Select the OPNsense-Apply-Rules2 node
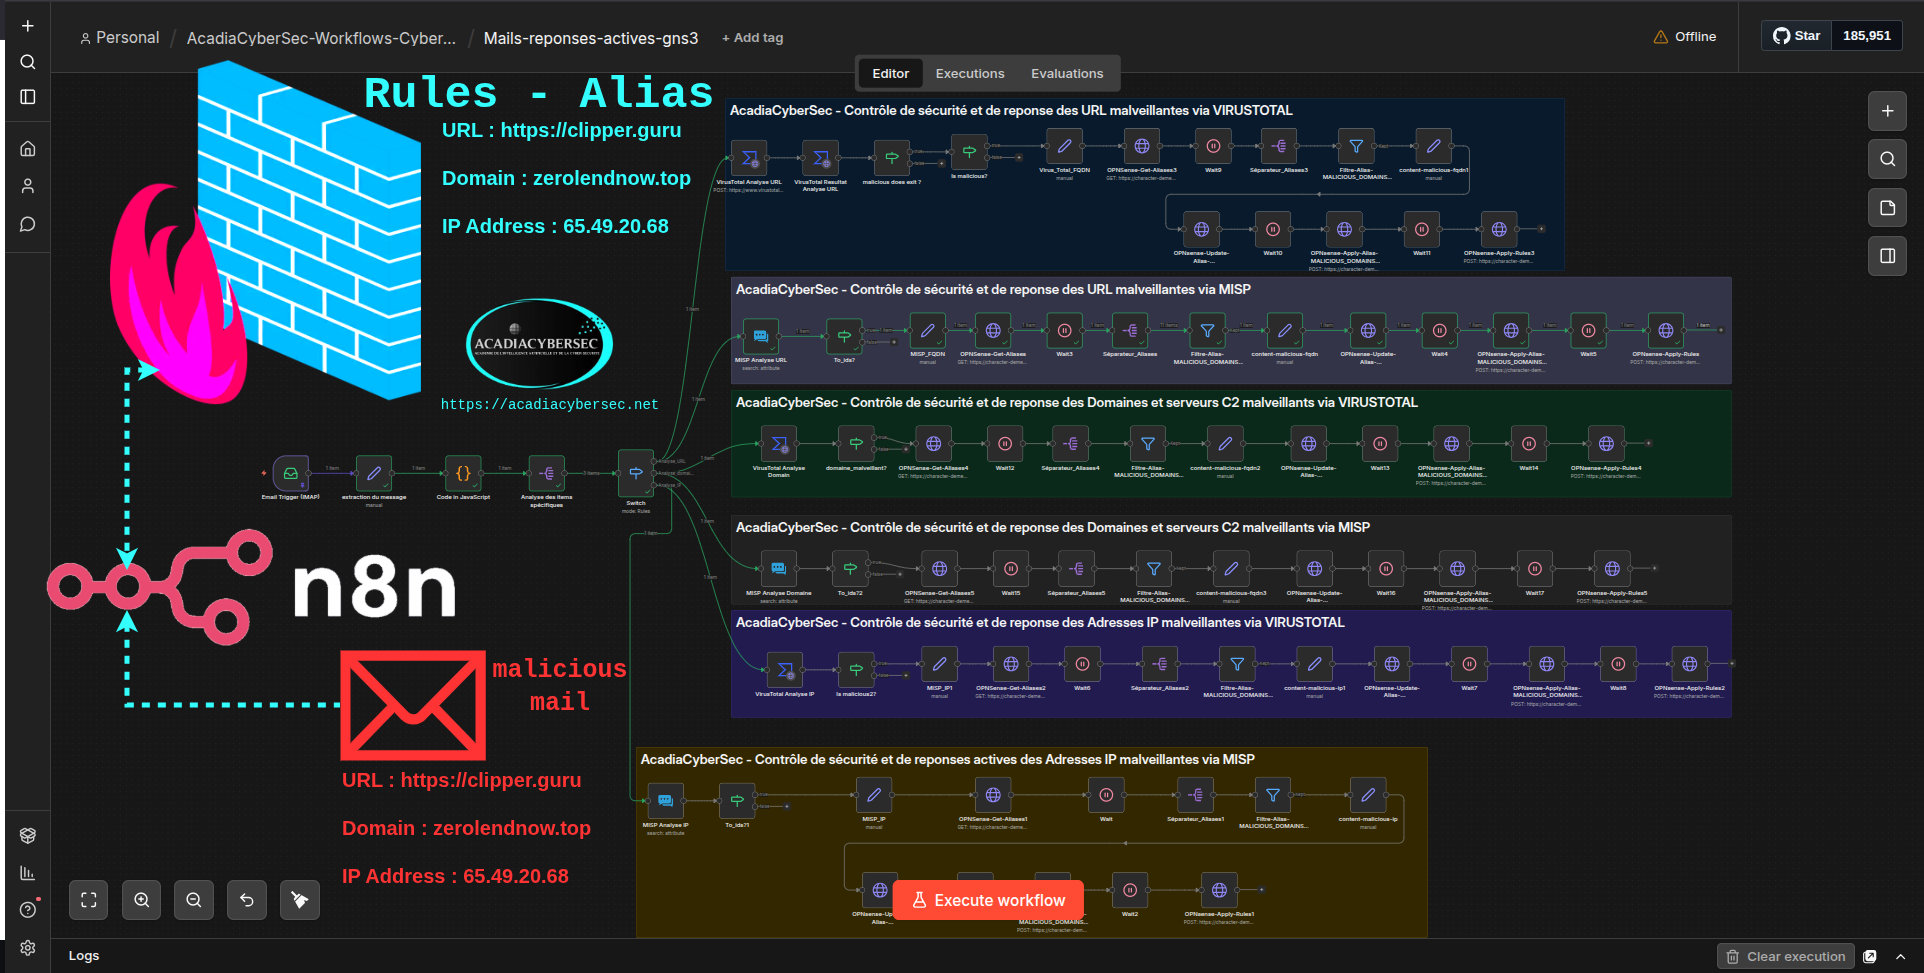1924x973 pixels. tap(1689, 664)
